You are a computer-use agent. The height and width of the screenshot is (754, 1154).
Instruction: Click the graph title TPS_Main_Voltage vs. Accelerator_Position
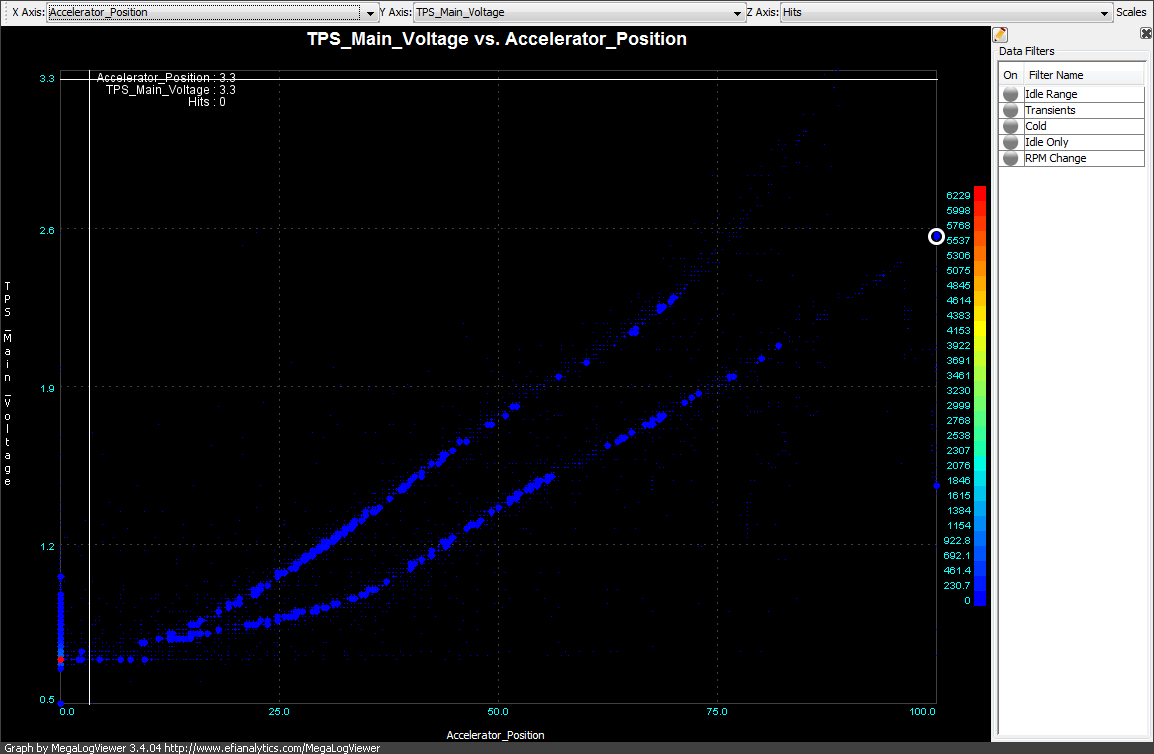pyautogui.click(x=497, y=39)
